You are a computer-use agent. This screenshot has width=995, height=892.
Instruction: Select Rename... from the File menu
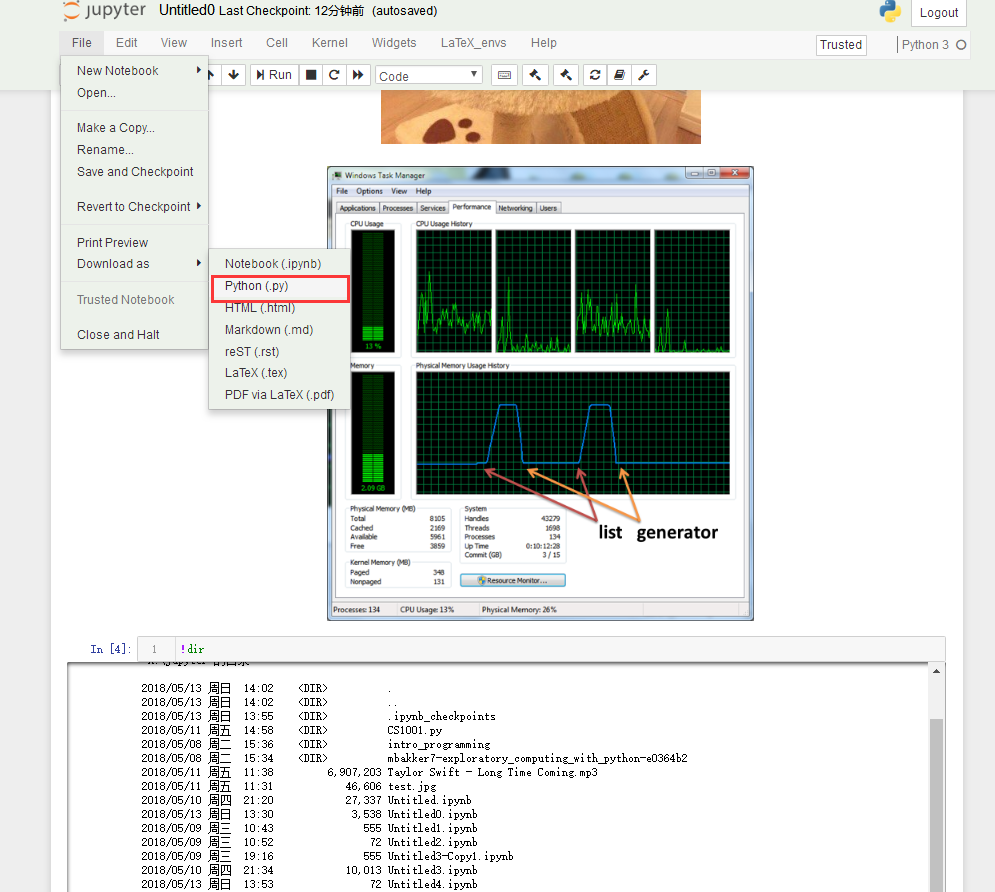(x=135, y=150)
